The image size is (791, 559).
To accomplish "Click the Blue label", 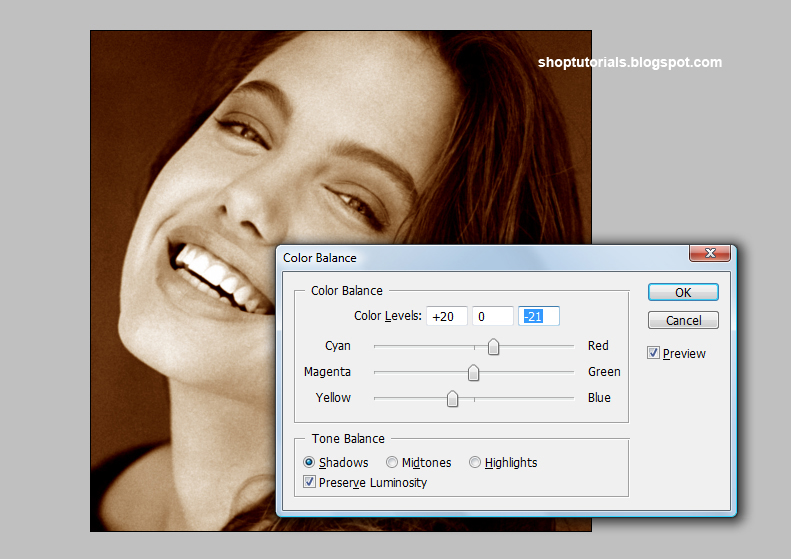I will pyautogui.click(x=599, y=398).
